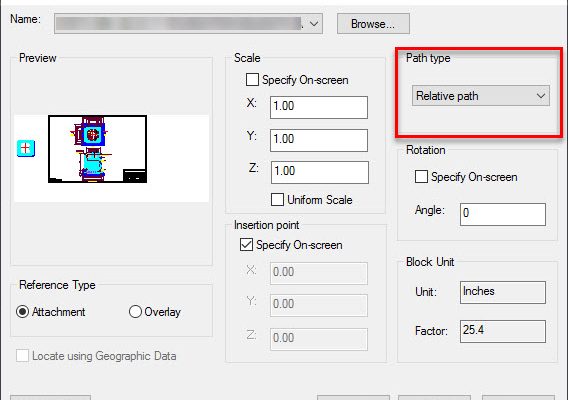Enable Specify On-screen under Rotation
The width and height of the screenshot is (568, 400).
[x=421, y=177]
